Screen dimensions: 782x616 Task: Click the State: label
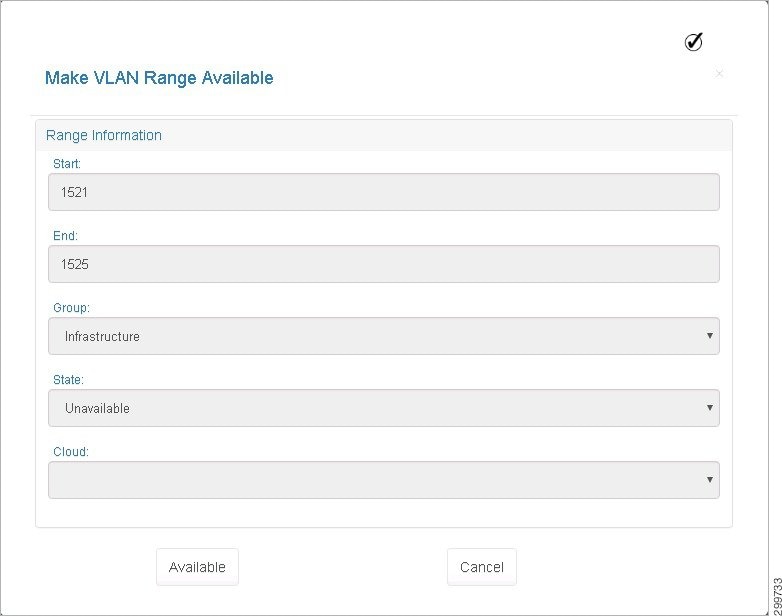click(x=68, y=380)
